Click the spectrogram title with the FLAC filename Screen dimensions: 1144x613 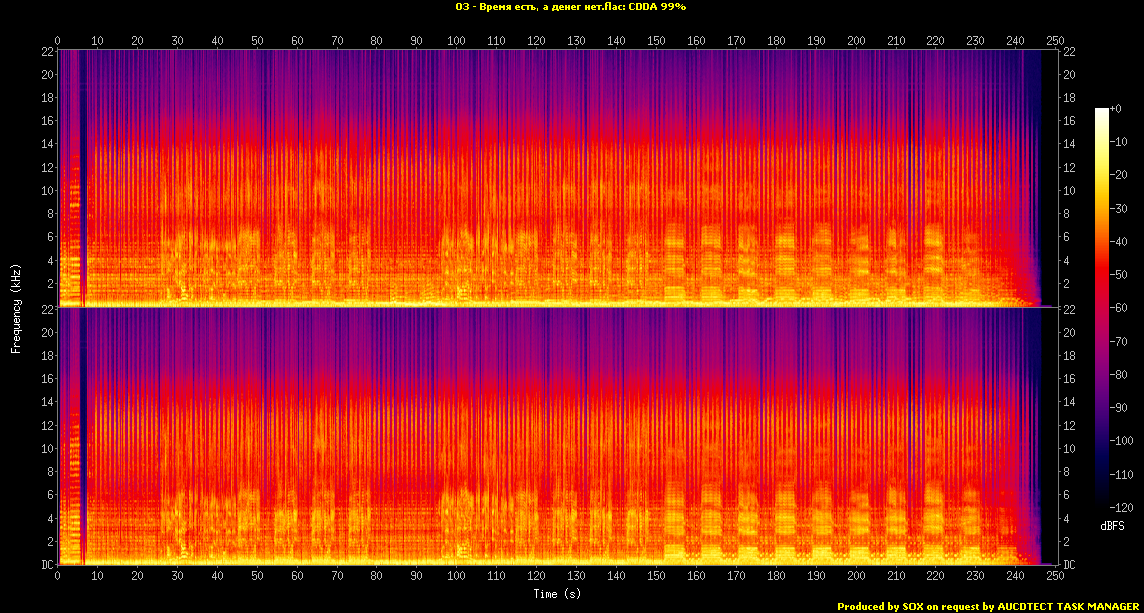[570, 7]
